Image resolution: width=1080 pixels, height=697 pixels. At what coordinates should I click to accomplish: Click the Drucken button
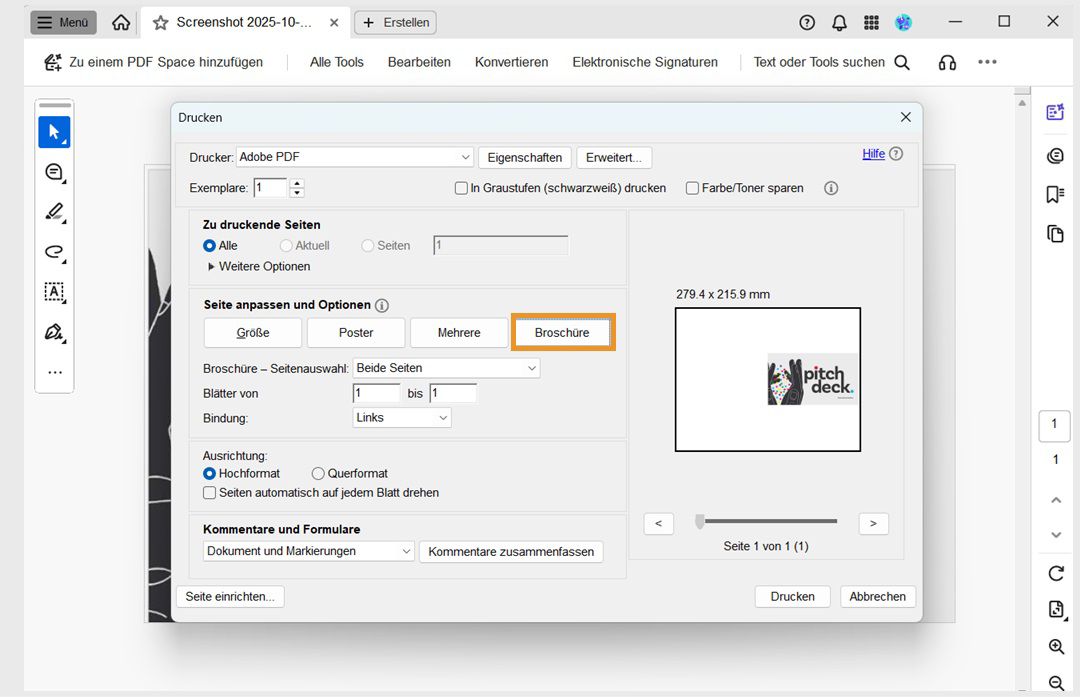pos(793,596)
